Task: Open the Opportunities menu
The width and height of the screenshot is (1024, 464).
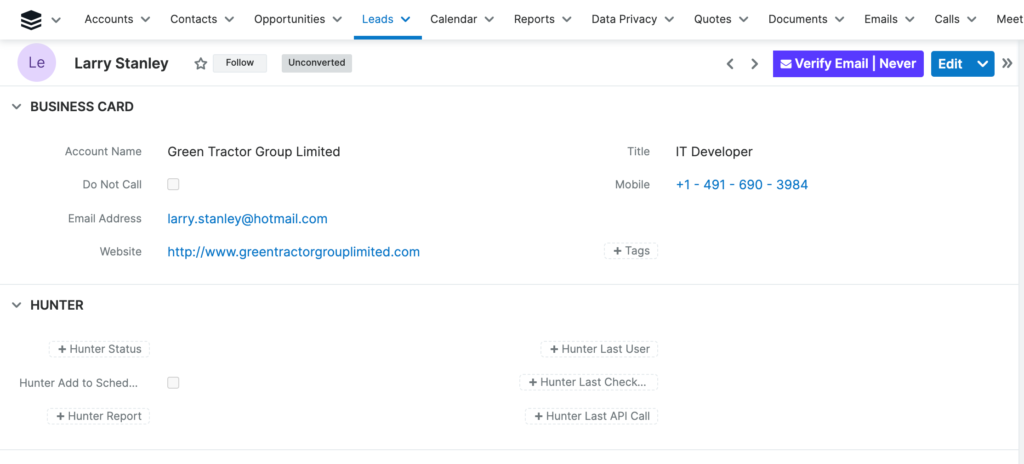Action: pos(297,19)
